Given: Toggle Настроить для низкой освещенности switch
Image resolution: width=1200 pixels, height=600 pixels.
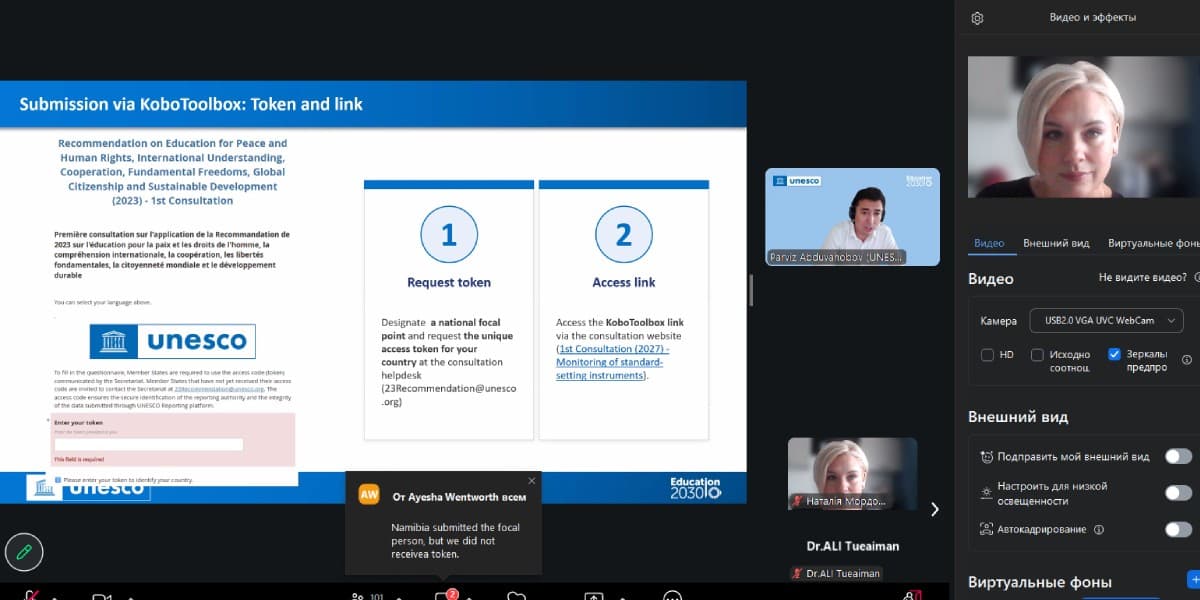Looking at the screenshot, I should coord(1178,493).
